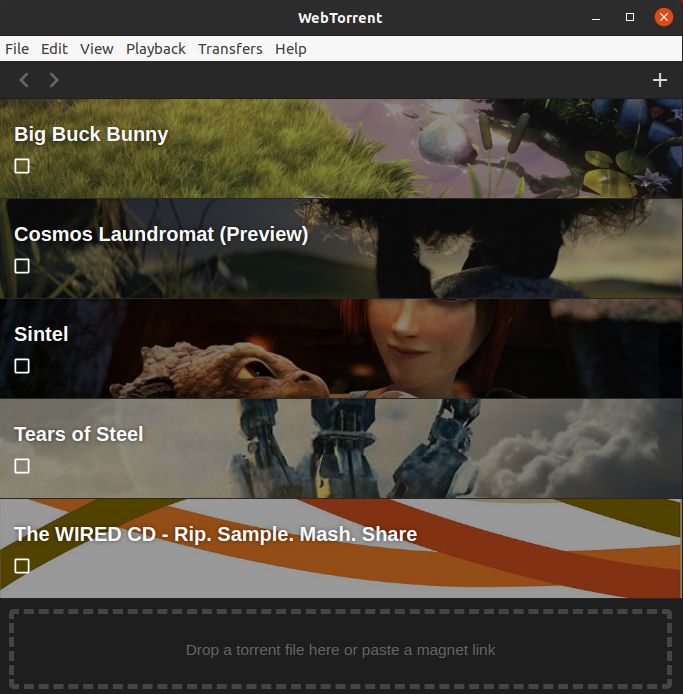
Task: Select The WIRED CD torrent title
Action: [x=216, y=534]
